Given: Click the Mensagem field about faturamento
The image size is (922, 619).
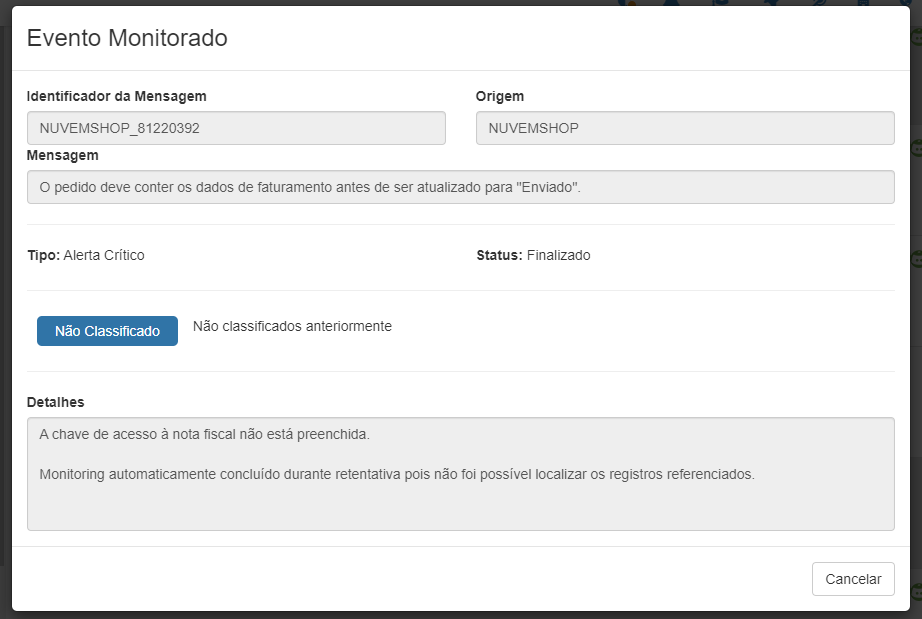Looking at the screenshot, I should [x=460, y=187].
